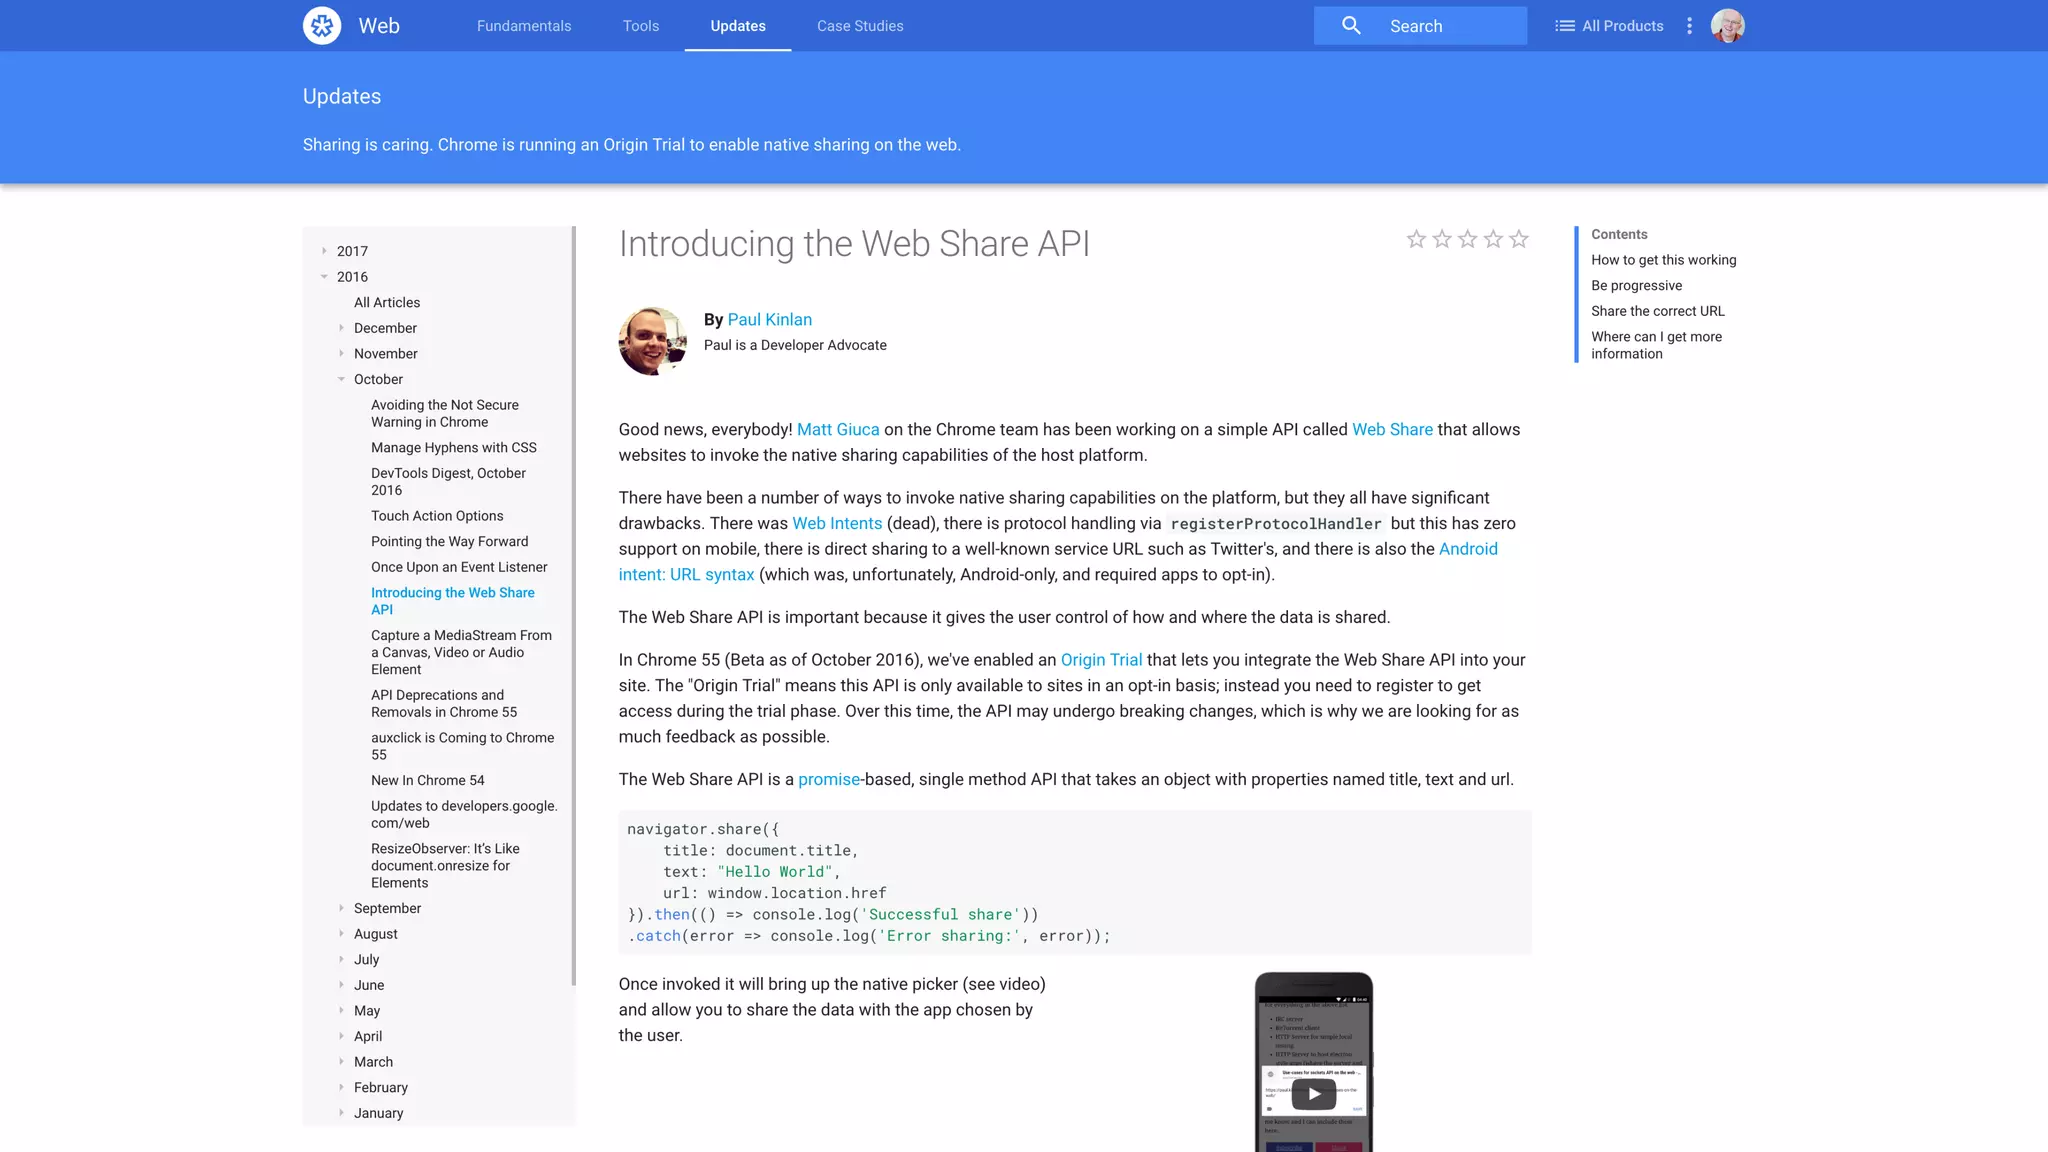Open the All Products menu icon
The image size is (2048, 1152).
[x=1565, y=26]
